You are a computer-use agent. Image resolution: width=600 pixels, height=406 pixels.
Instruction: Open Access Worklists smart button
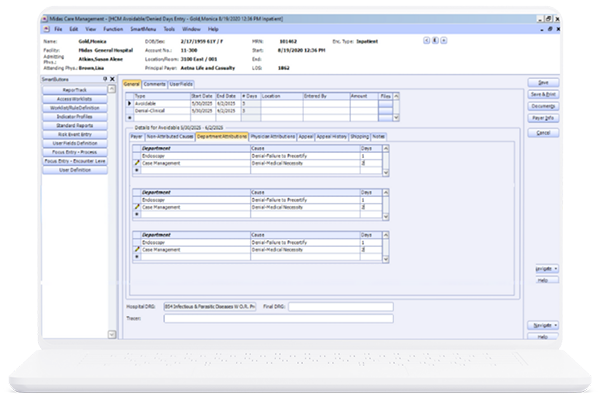click(75, 99)
